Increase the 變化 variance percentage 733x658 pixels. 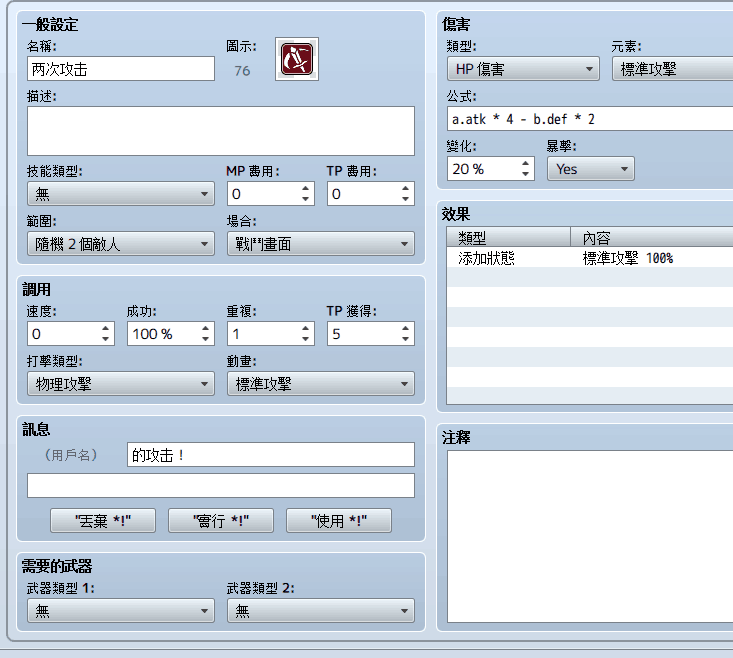point(525,163)
